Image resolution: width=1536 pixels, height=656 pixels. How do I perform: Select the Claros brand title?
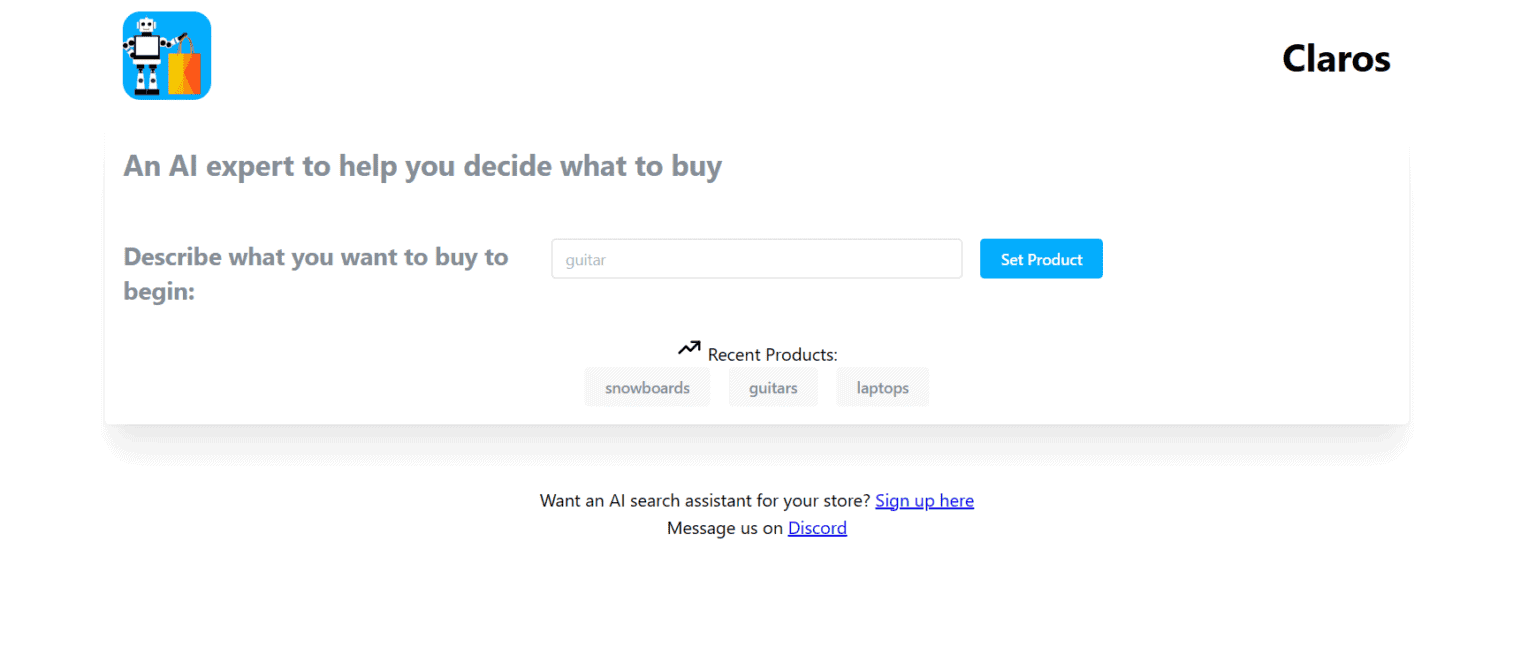1336,58
